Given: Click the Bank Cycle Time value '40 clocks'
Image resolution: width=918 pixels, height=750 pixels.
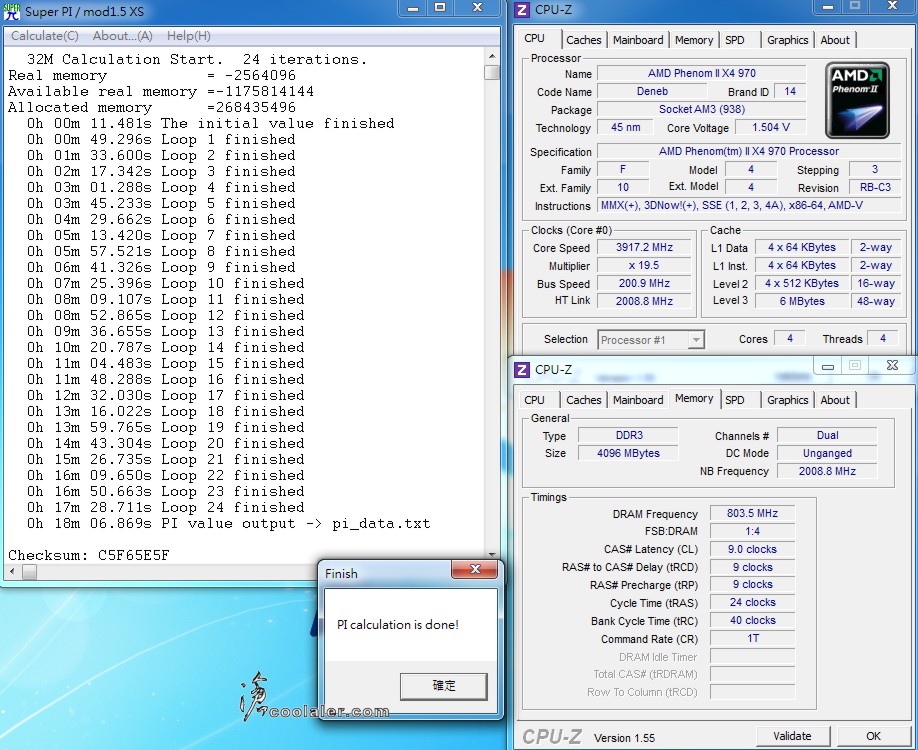Looking at the screenshot, I should pyautogui.click(x=752, y=621).
